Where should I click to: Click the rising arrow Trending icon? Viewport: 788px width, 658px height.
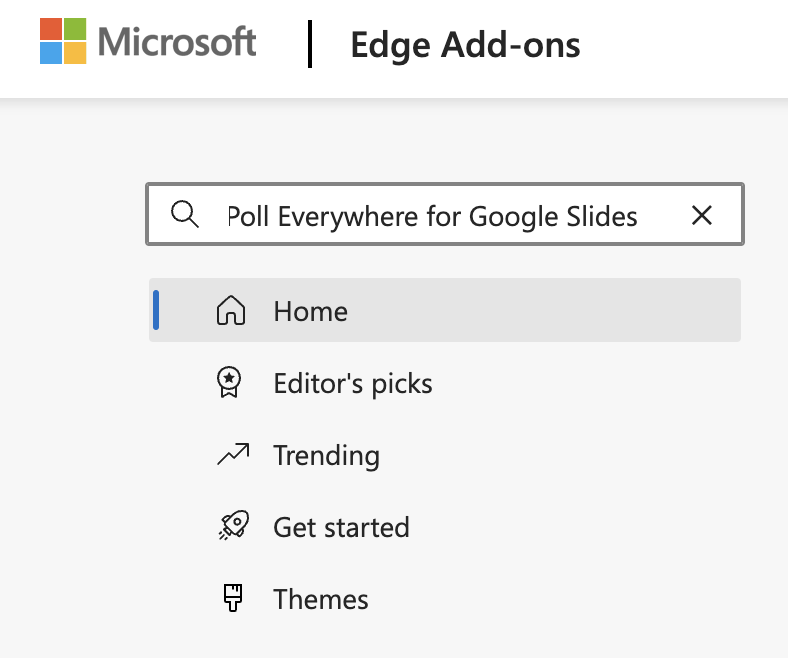coord(231,456)
